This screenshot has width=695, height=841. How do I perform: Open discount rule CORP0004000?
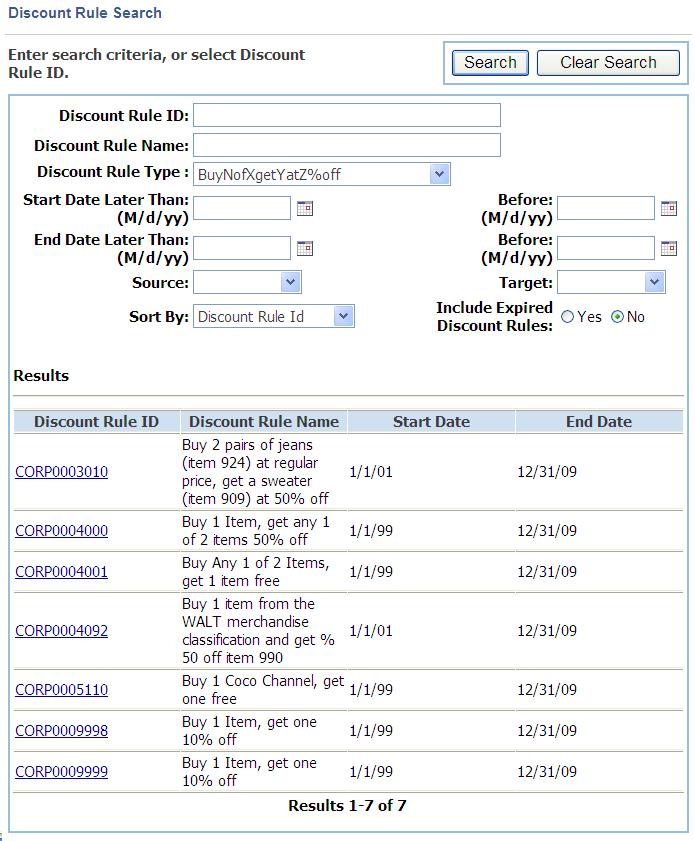point(62,531)
